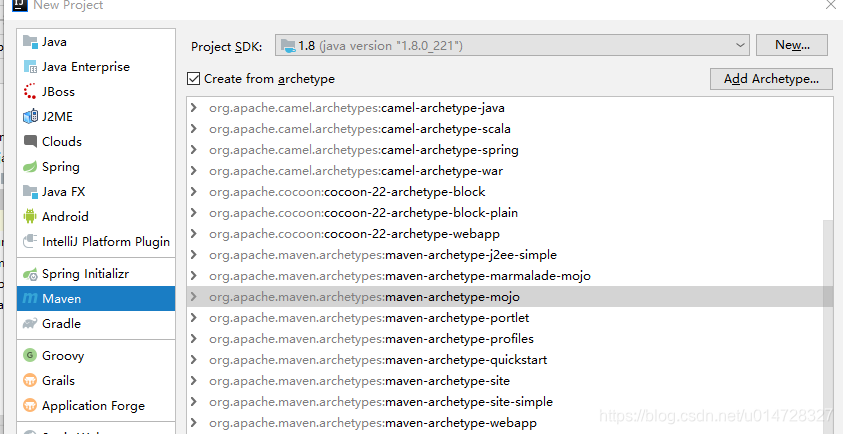Expand camel-archetype-spring entry
This screenshot has height=434, width=843.
pos(194,150)
